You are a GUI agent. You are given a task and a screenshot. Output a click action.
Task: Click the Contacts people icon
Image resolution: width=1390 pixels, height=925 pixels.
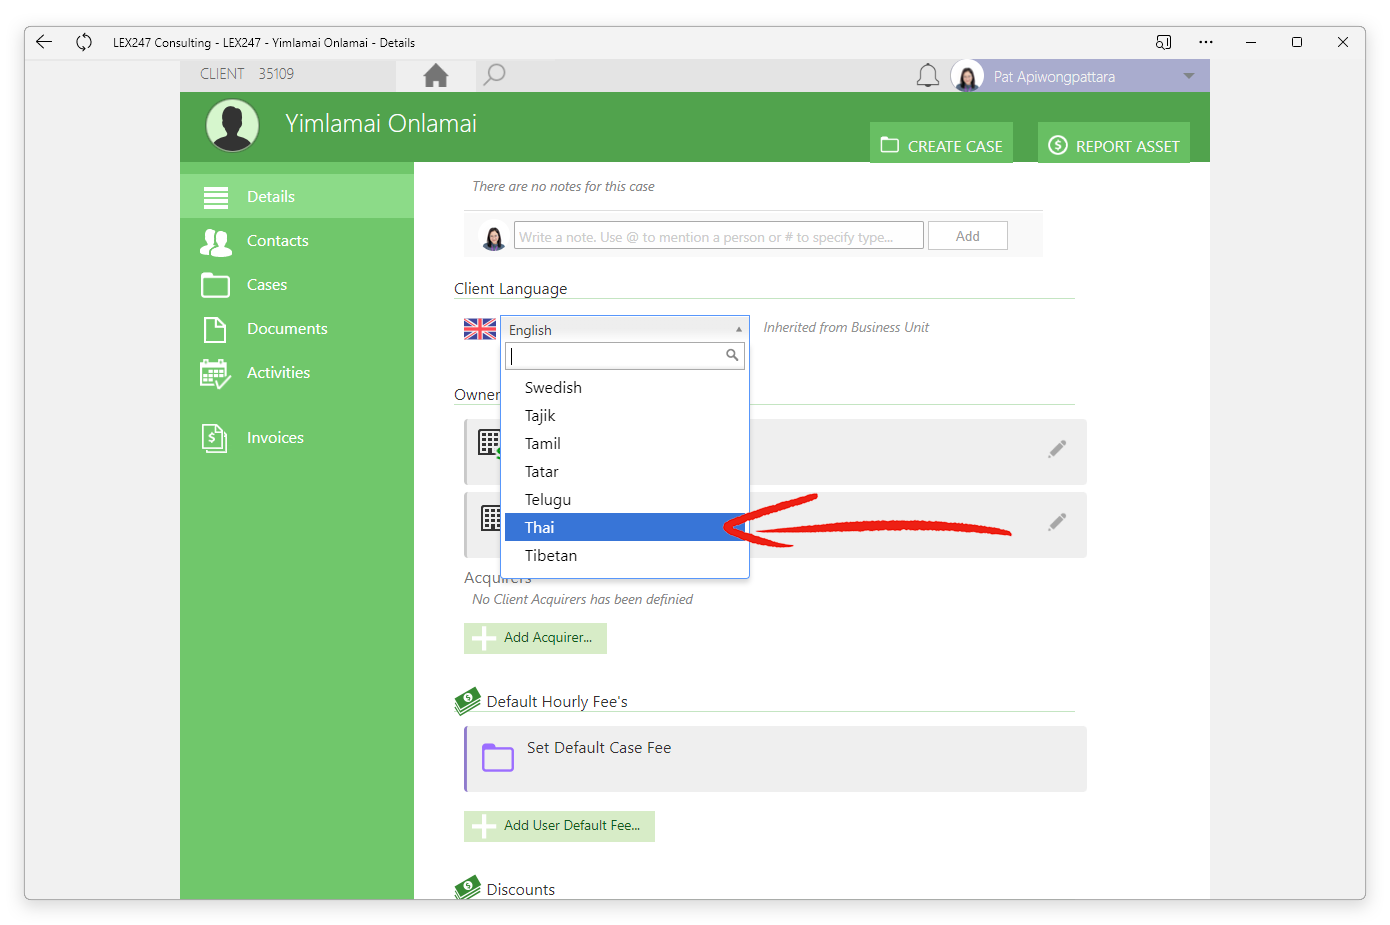click(216, 242)
